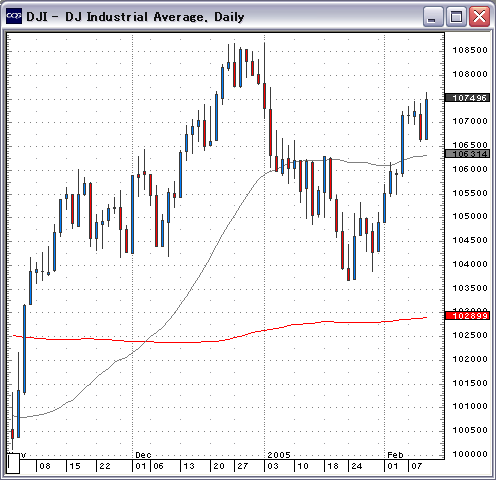Viewport: 496px width, 480px height.
Task: Click the 101500 price axis label
Action: pos(470,383)
